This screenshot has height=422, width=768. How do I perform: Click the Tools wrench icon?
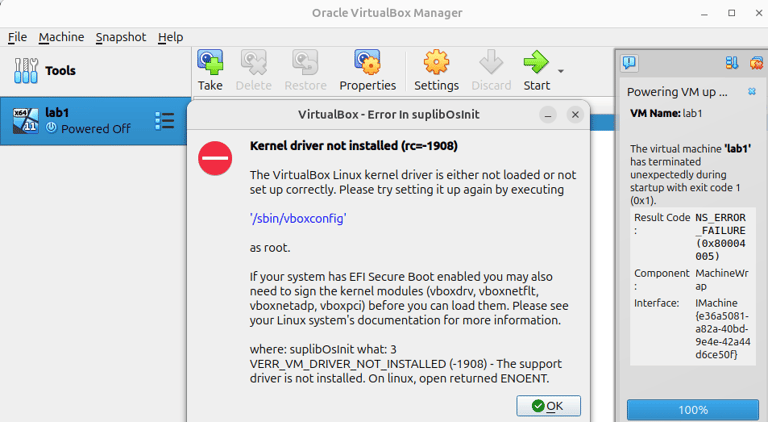(25, 70)
